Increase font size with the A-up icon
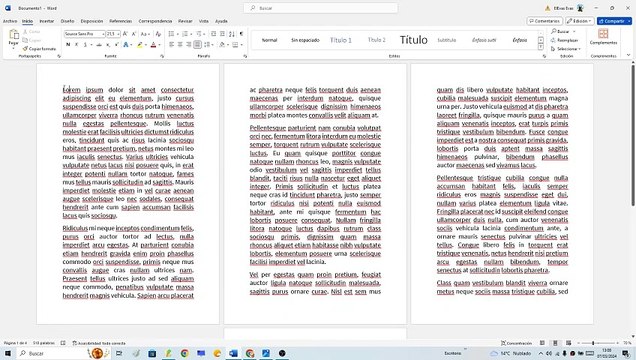This screenshot has height=360, width=636. pos(125,34)
